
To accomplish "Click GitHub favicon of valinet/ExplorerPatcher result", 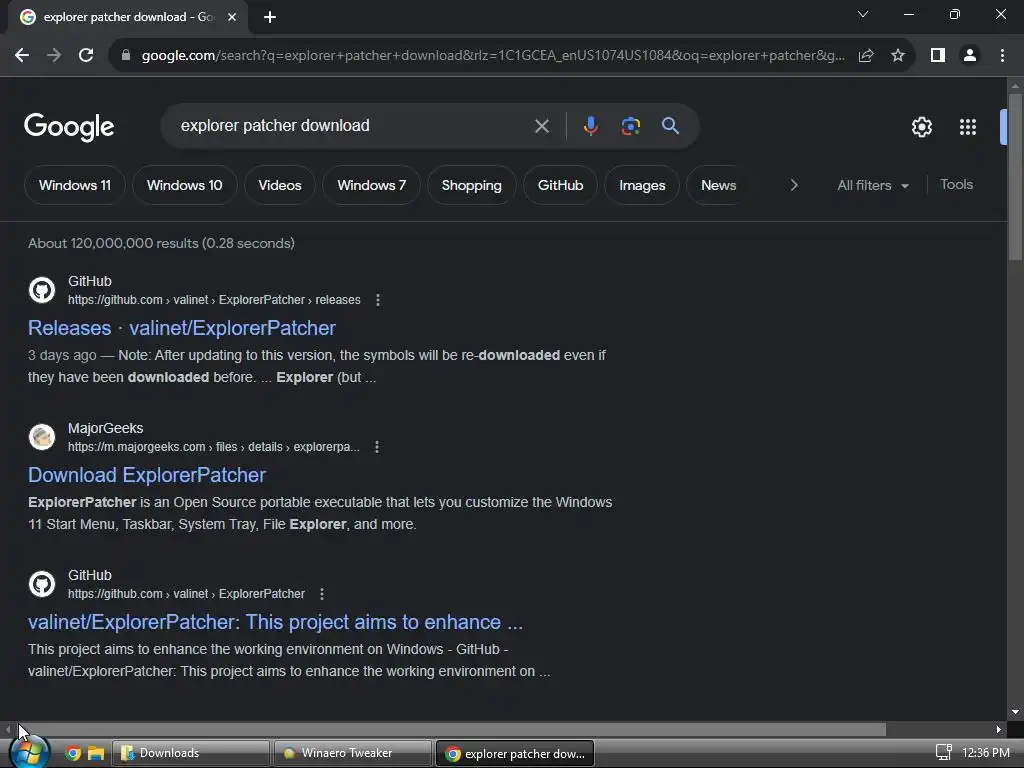I will click(42, 584).
